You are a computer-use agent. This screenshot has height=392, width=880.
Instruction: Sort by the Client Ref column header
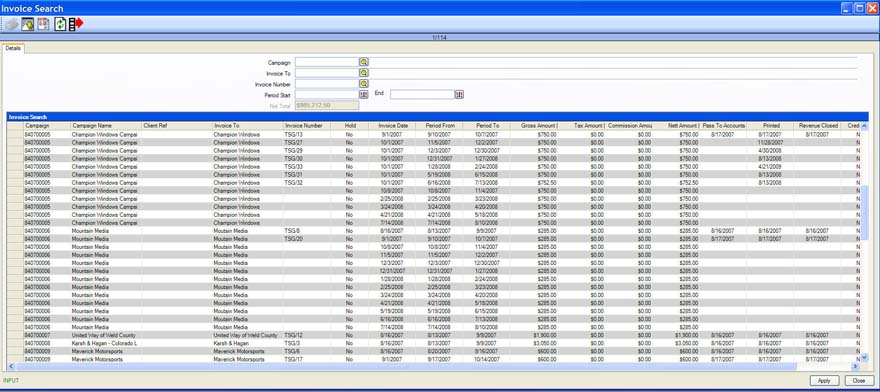pos(177,126)
